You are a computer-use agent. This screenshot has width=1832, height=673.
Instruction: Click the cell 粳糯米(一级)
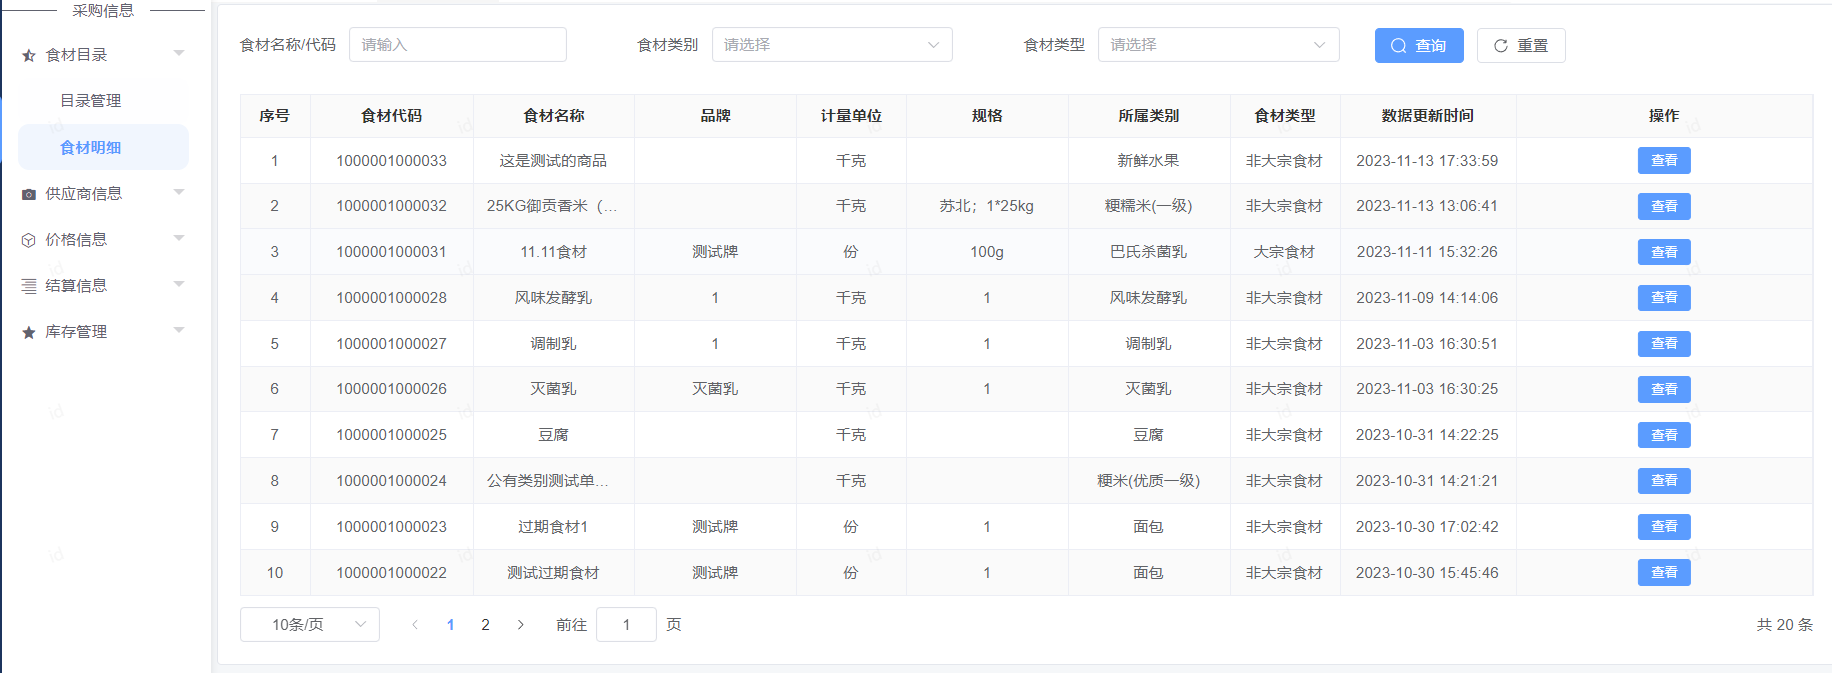click(x=1149, y=207)
